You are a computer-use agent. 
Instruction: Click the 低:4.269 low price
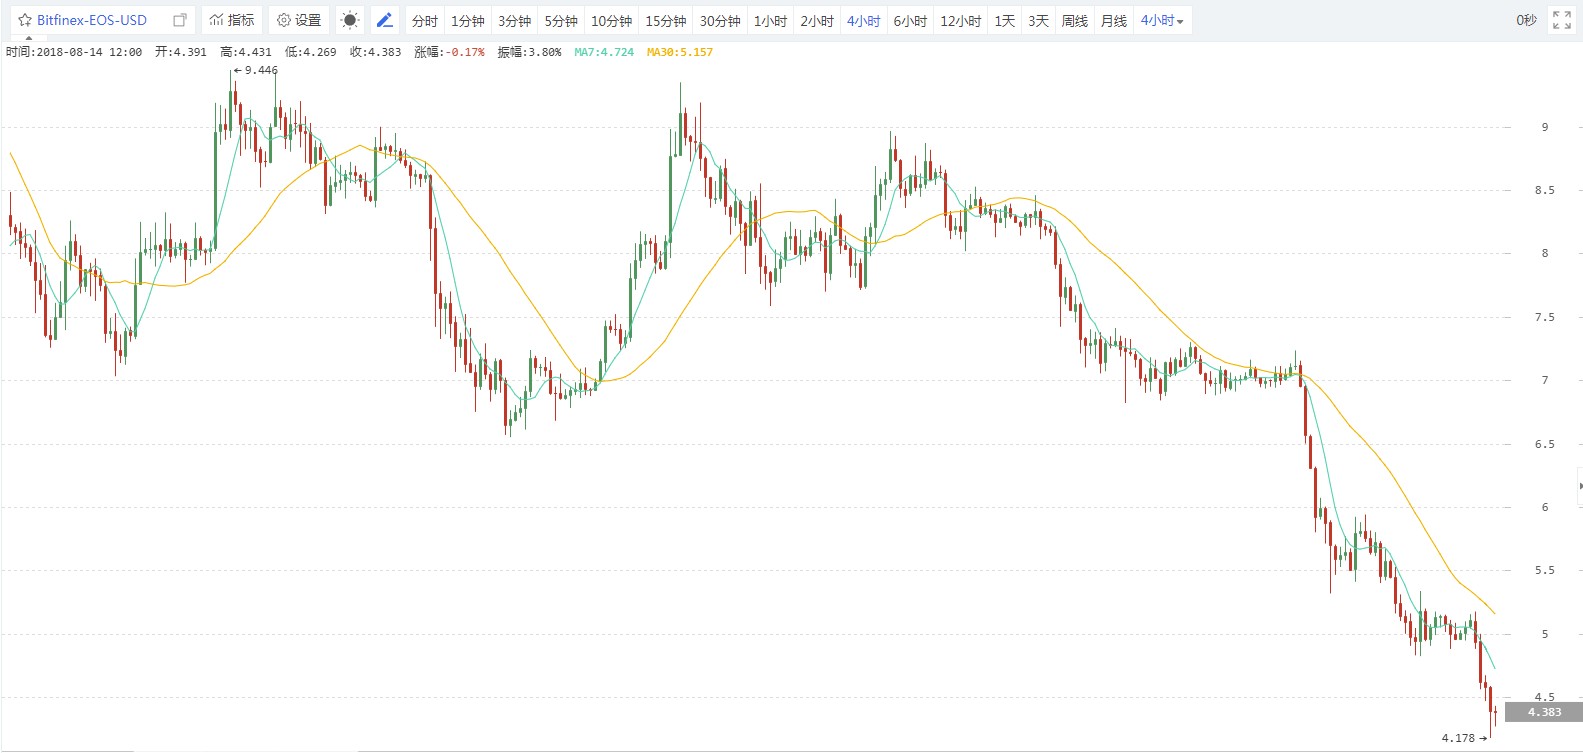click(x=310, y=52)
